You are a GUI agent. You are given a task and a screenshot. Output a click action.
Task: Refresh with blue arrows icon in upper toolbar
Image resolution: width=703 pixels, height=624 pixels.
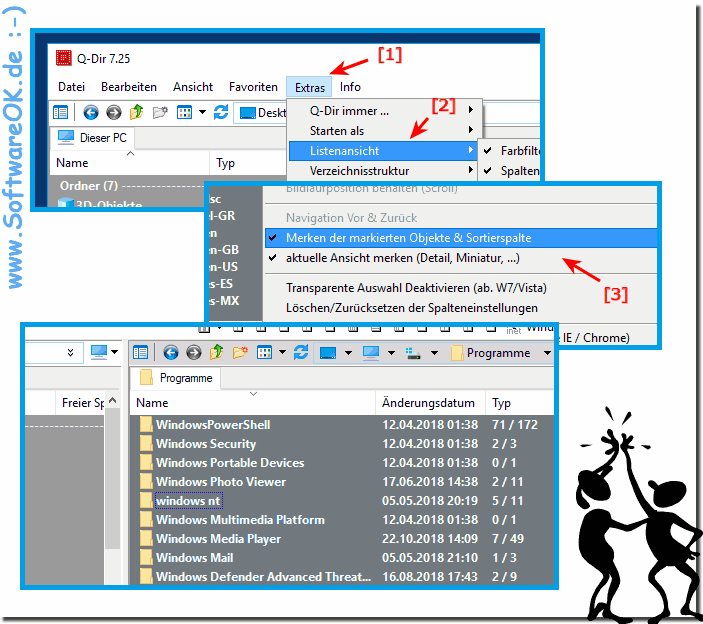[221, 112]
